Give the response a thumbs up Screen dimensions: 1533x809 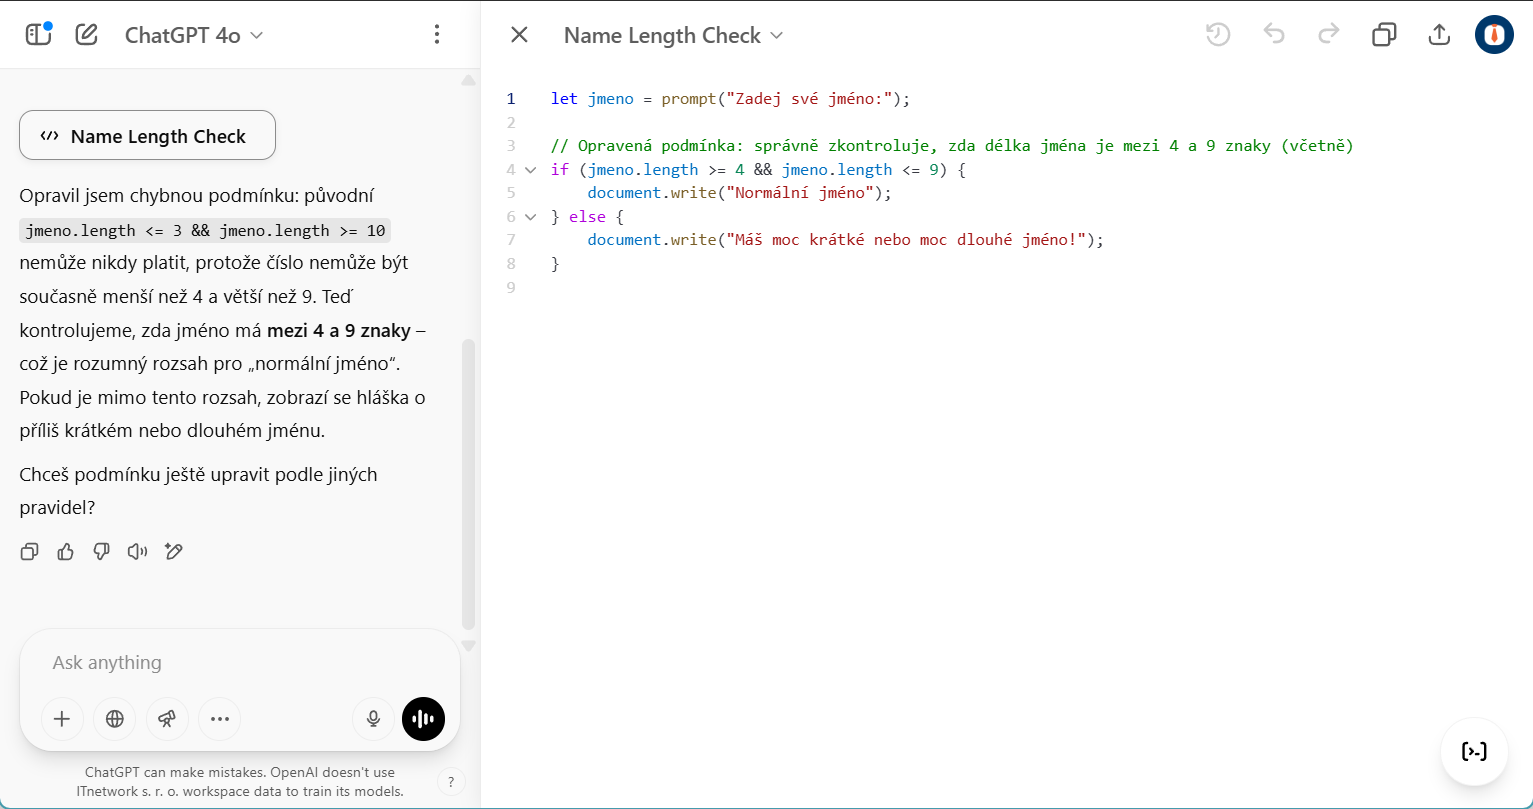click(66, 551)
